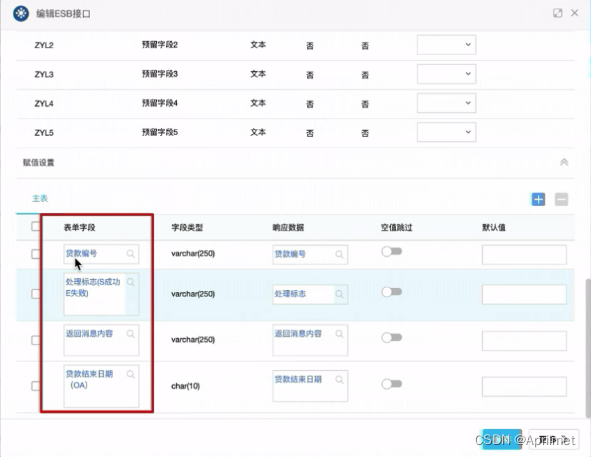Viewport: 591px width, 457px height.
Task: Click the 默认值 column header
Action: pos(494,227)
